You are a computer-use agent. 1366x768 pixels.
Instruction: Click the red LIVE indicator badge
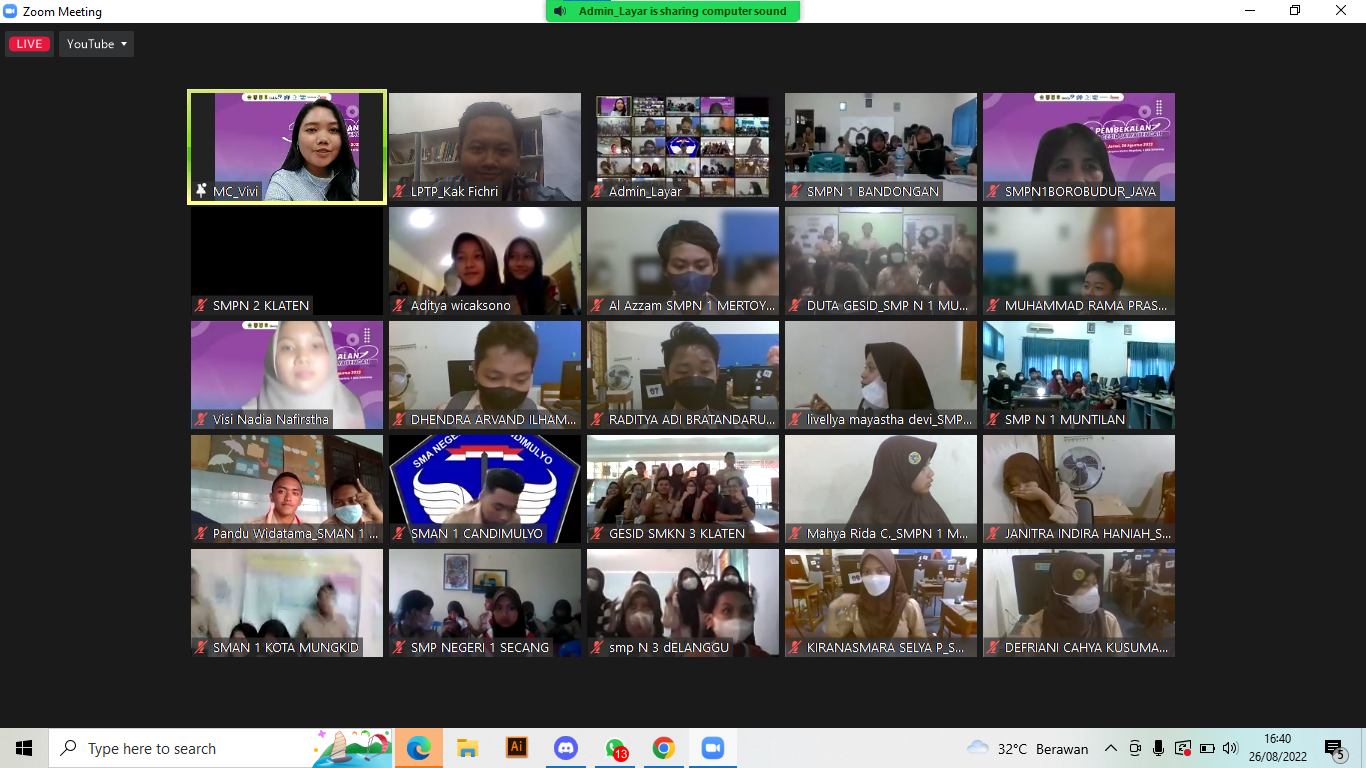[x=29, y=44]
